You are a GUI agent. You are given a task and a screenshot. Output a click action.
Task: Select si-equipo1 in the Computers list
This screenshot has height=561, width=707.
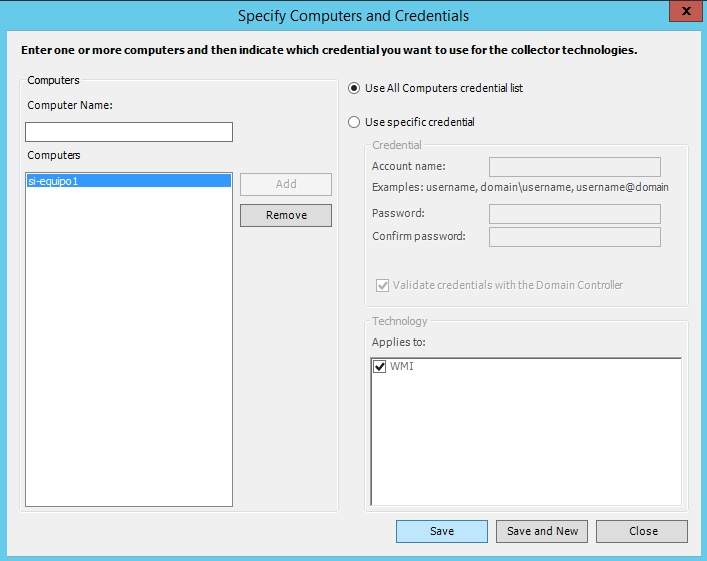coord(58,181)
